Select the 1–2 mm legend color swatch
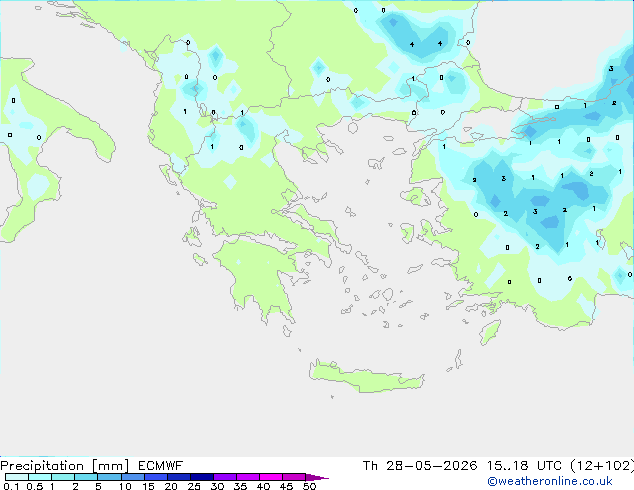This screenshot has width=634, height=490. tap(63, 477)
